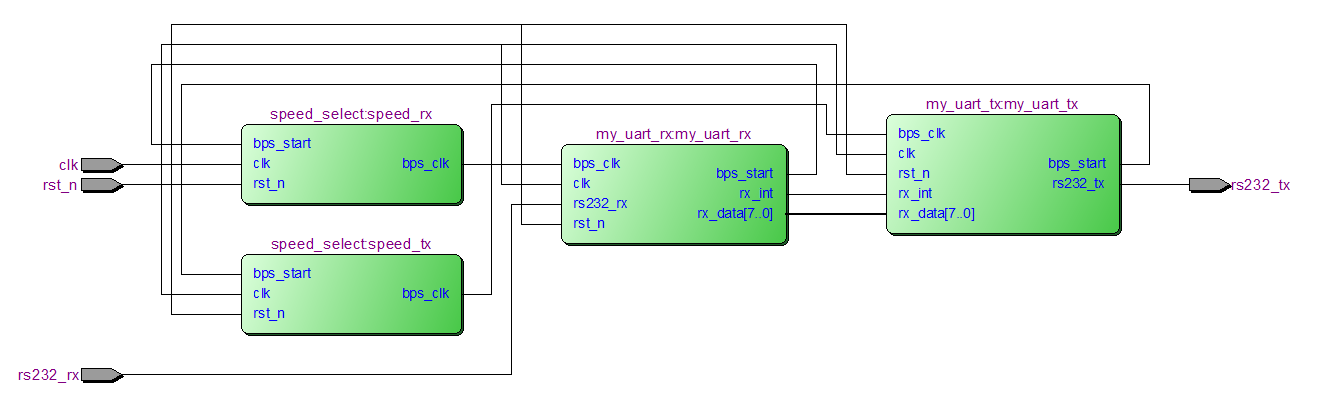The height and width of the screenshot is (415, 1332).
Task: Select rs232_tx output port inside my_uart_tx
Action: (1078, 183)
